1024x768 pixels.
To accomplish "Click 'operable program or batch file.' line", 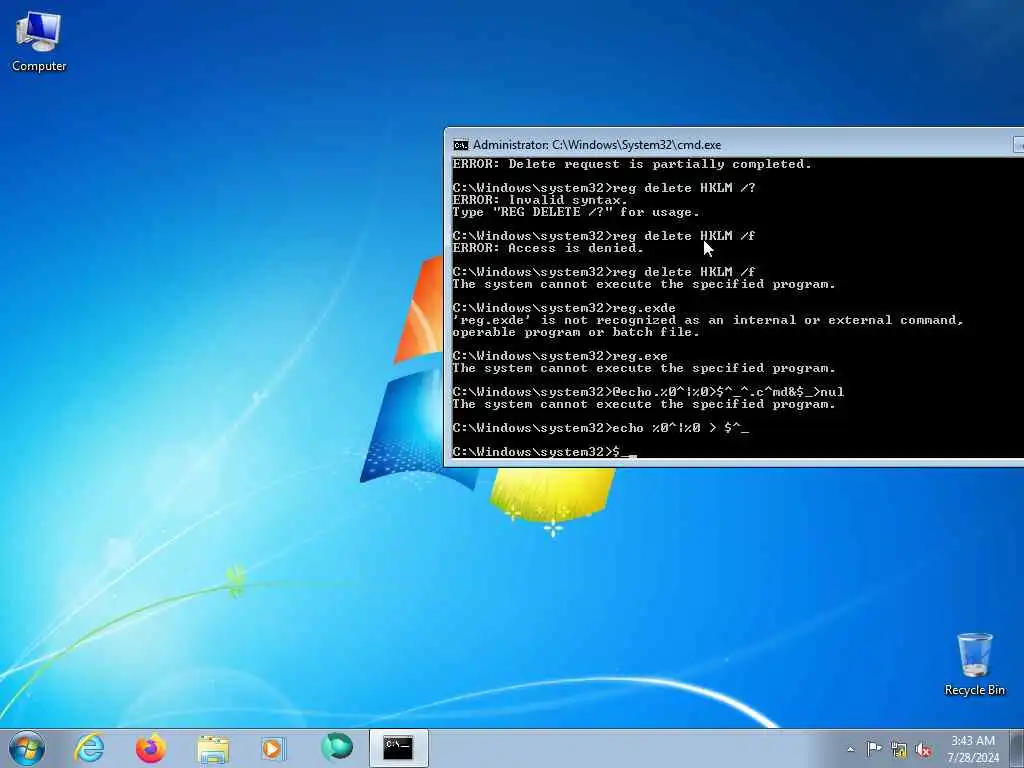I will (x=575, y=332).
